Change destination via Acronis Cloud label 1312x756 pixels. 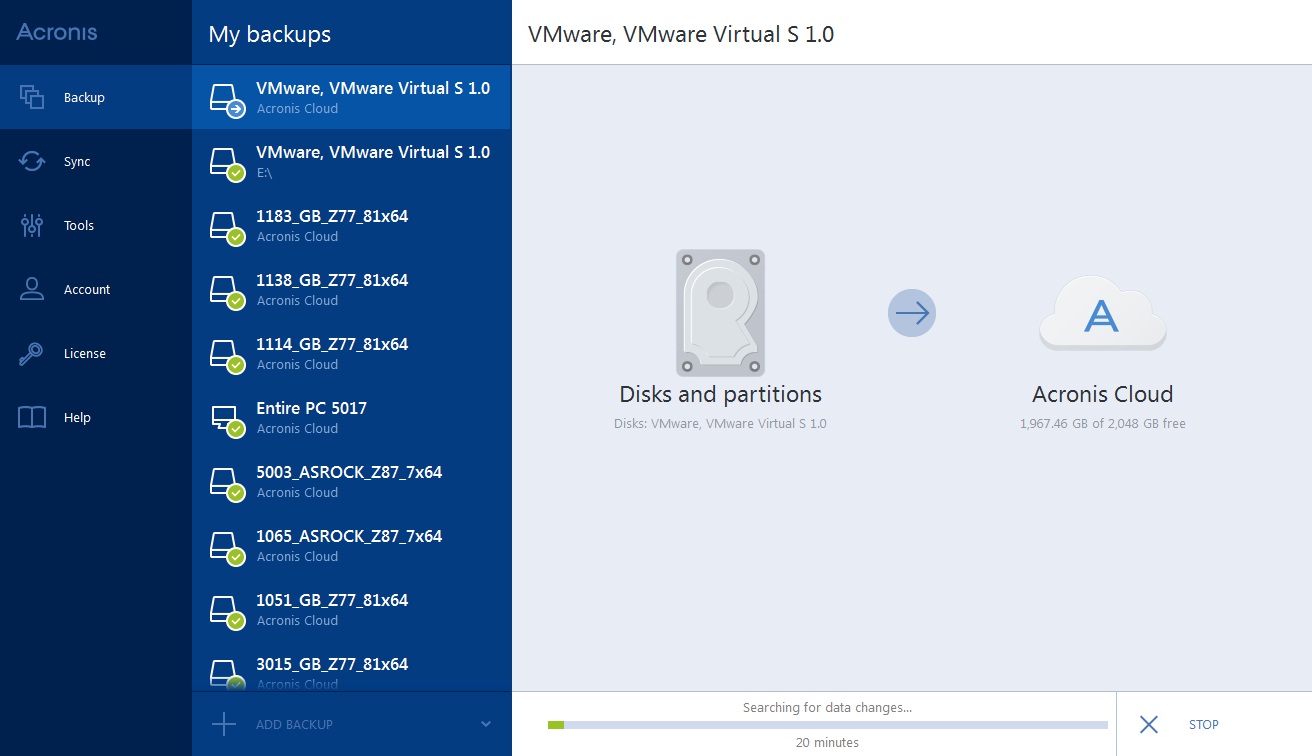click(1102, 394)
